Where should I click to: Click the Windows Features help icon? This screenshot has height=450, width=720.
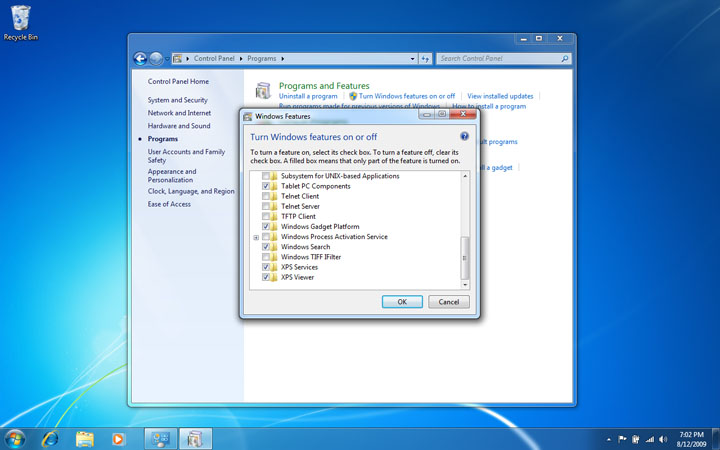coord(465,136)
